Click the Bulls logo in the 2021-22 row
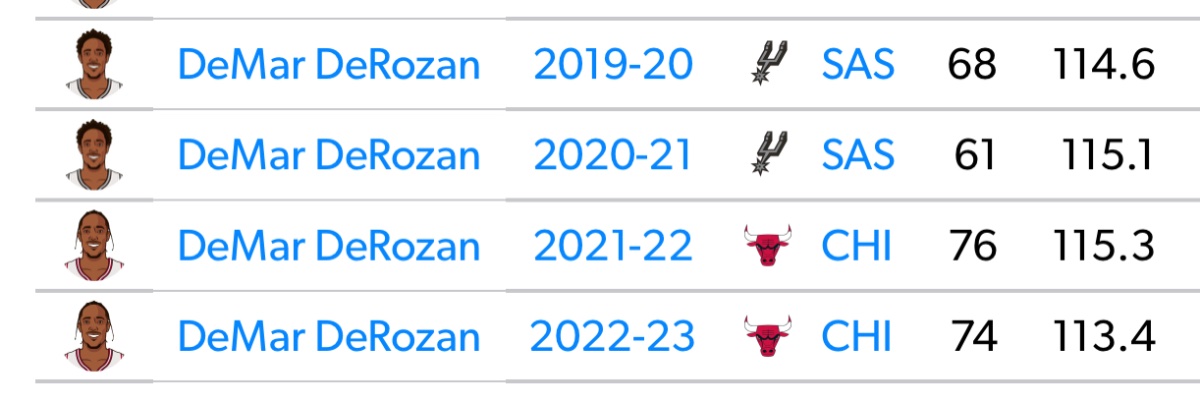Screen dimensions: 1200x403 coord(768,246)
